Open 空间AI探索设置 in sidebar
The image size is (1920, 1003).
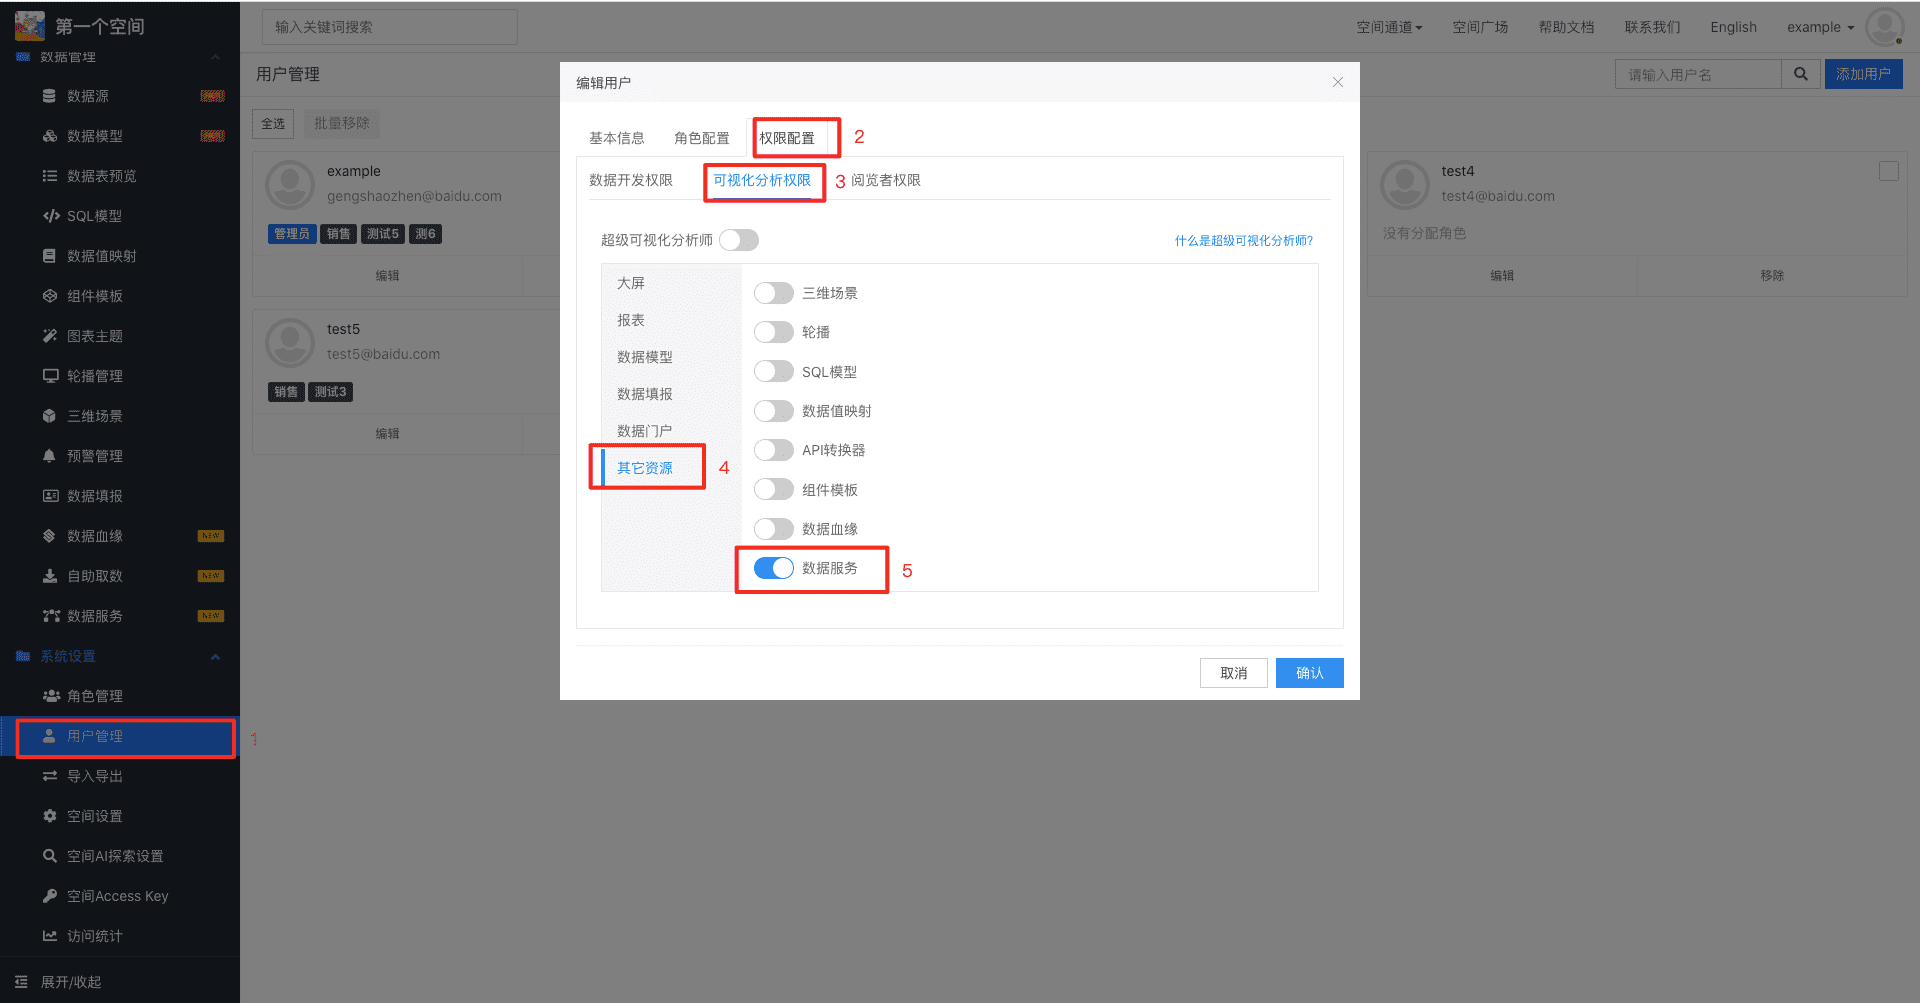(115, 856)
